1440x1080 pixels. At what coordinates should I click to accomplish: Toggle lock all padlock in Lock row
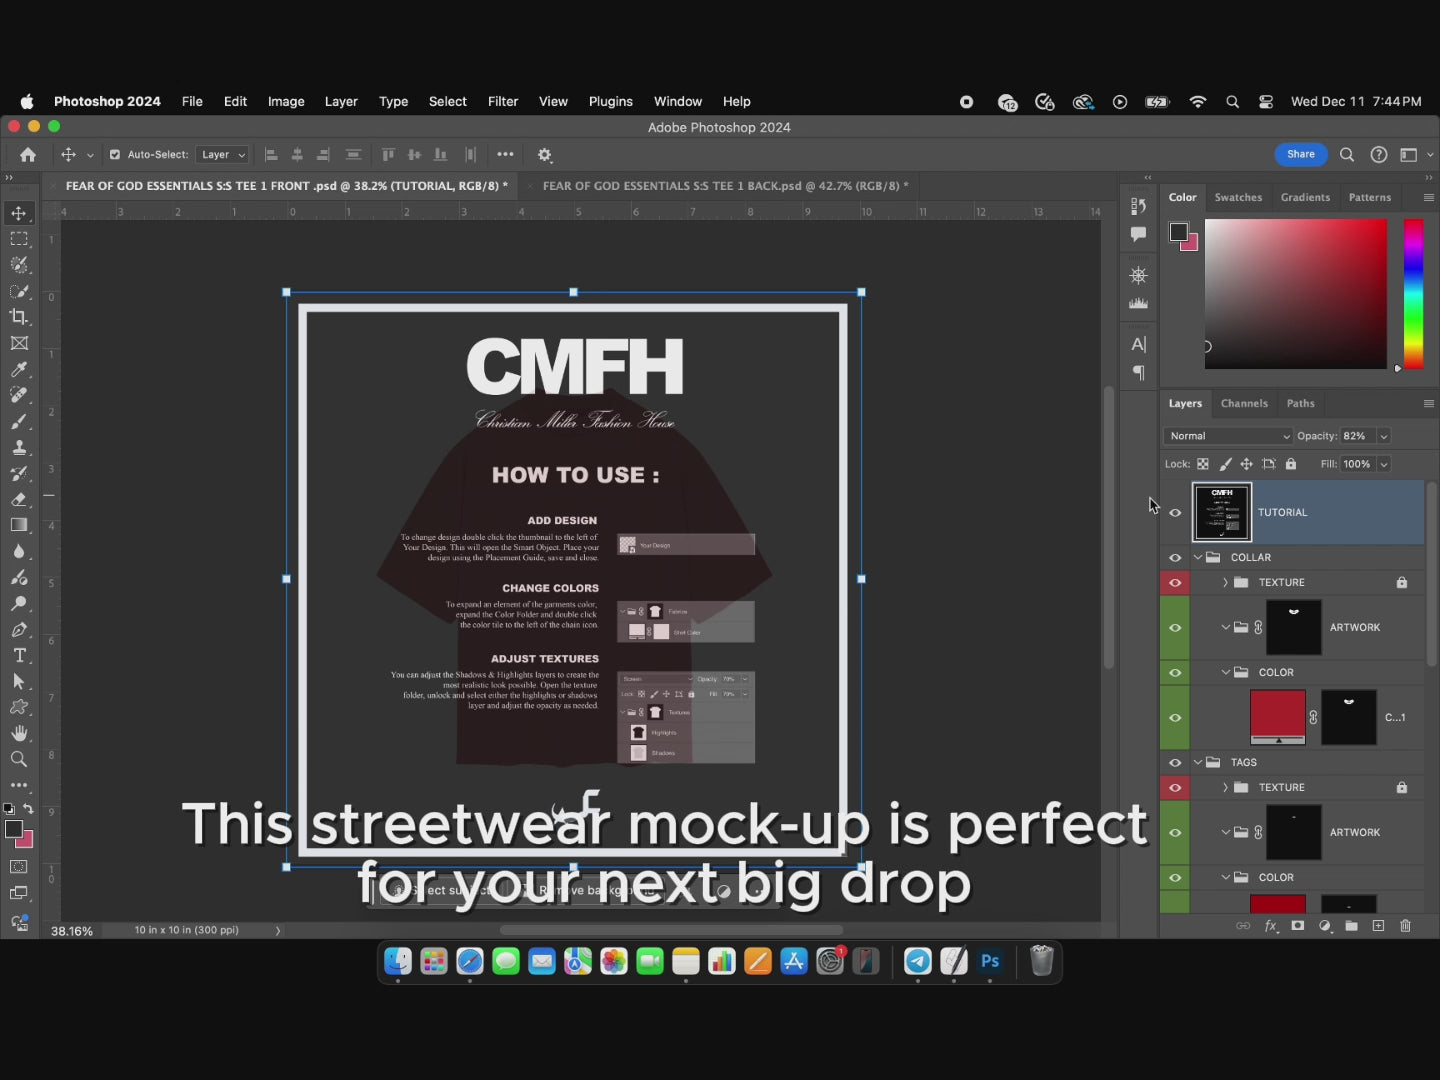coord(1291,464)
